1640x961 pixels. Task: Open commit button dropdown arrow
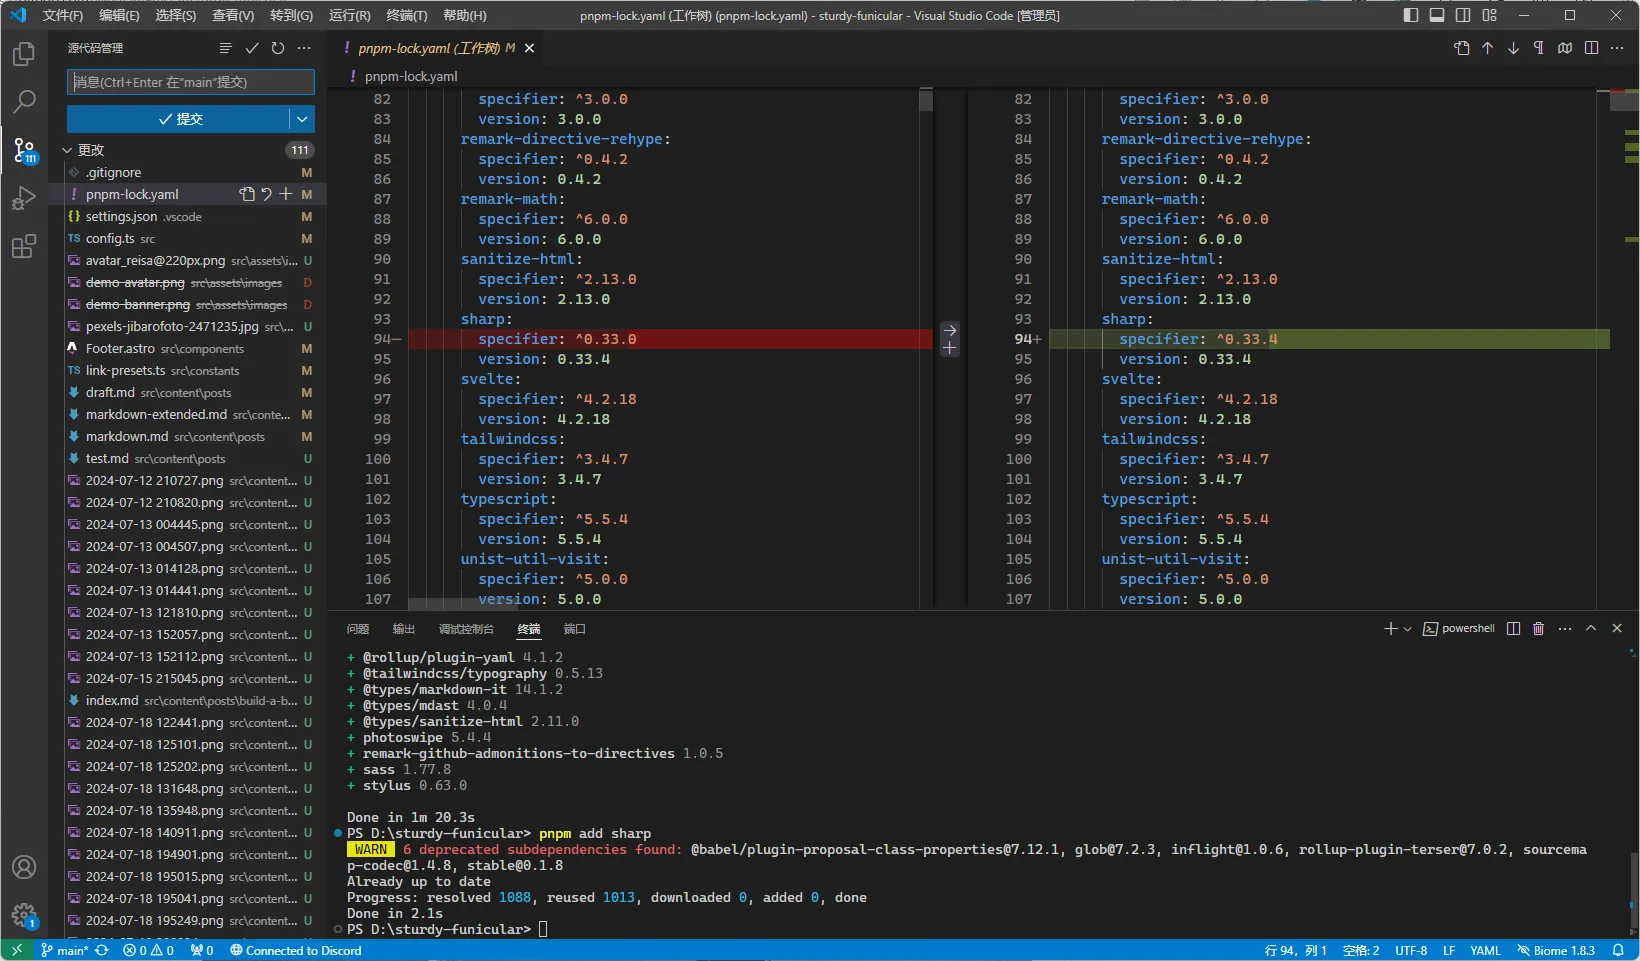click(x=302, y=119)
